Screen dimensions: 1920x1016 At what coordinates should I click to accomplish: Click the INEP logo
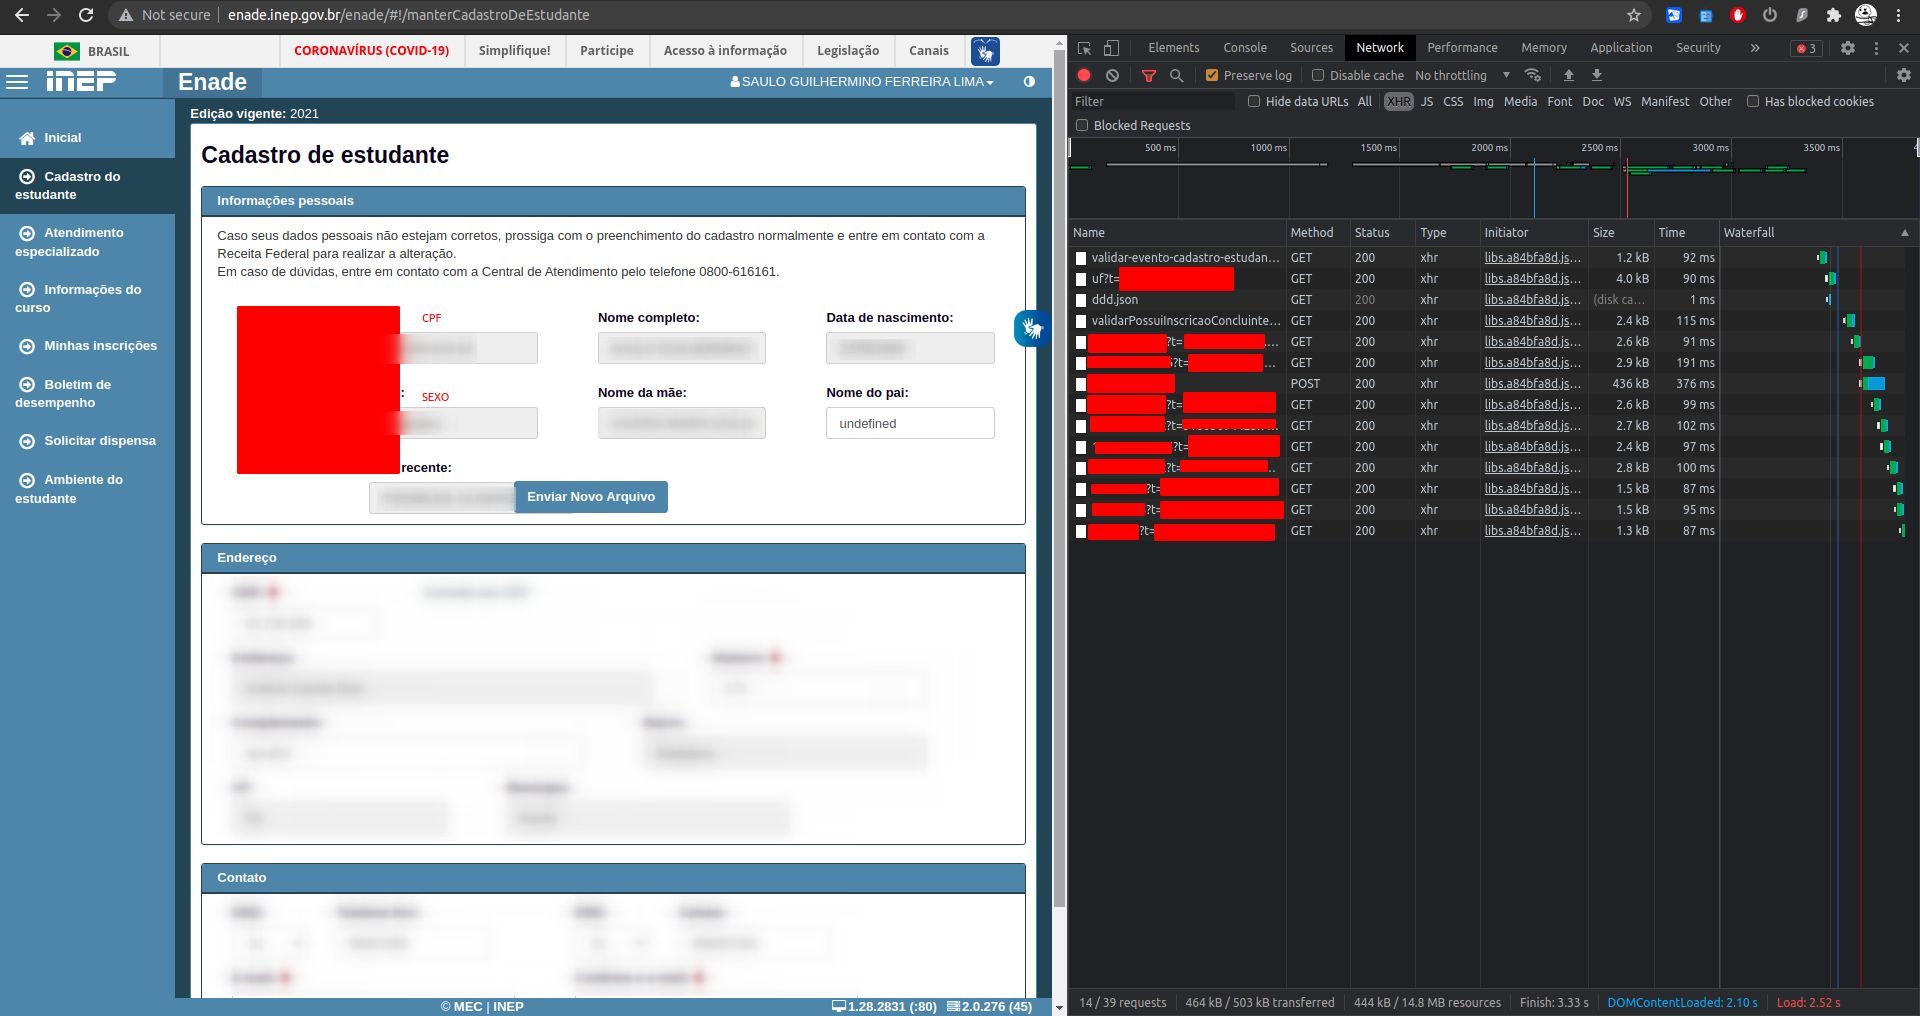click(x=81, y=81)
